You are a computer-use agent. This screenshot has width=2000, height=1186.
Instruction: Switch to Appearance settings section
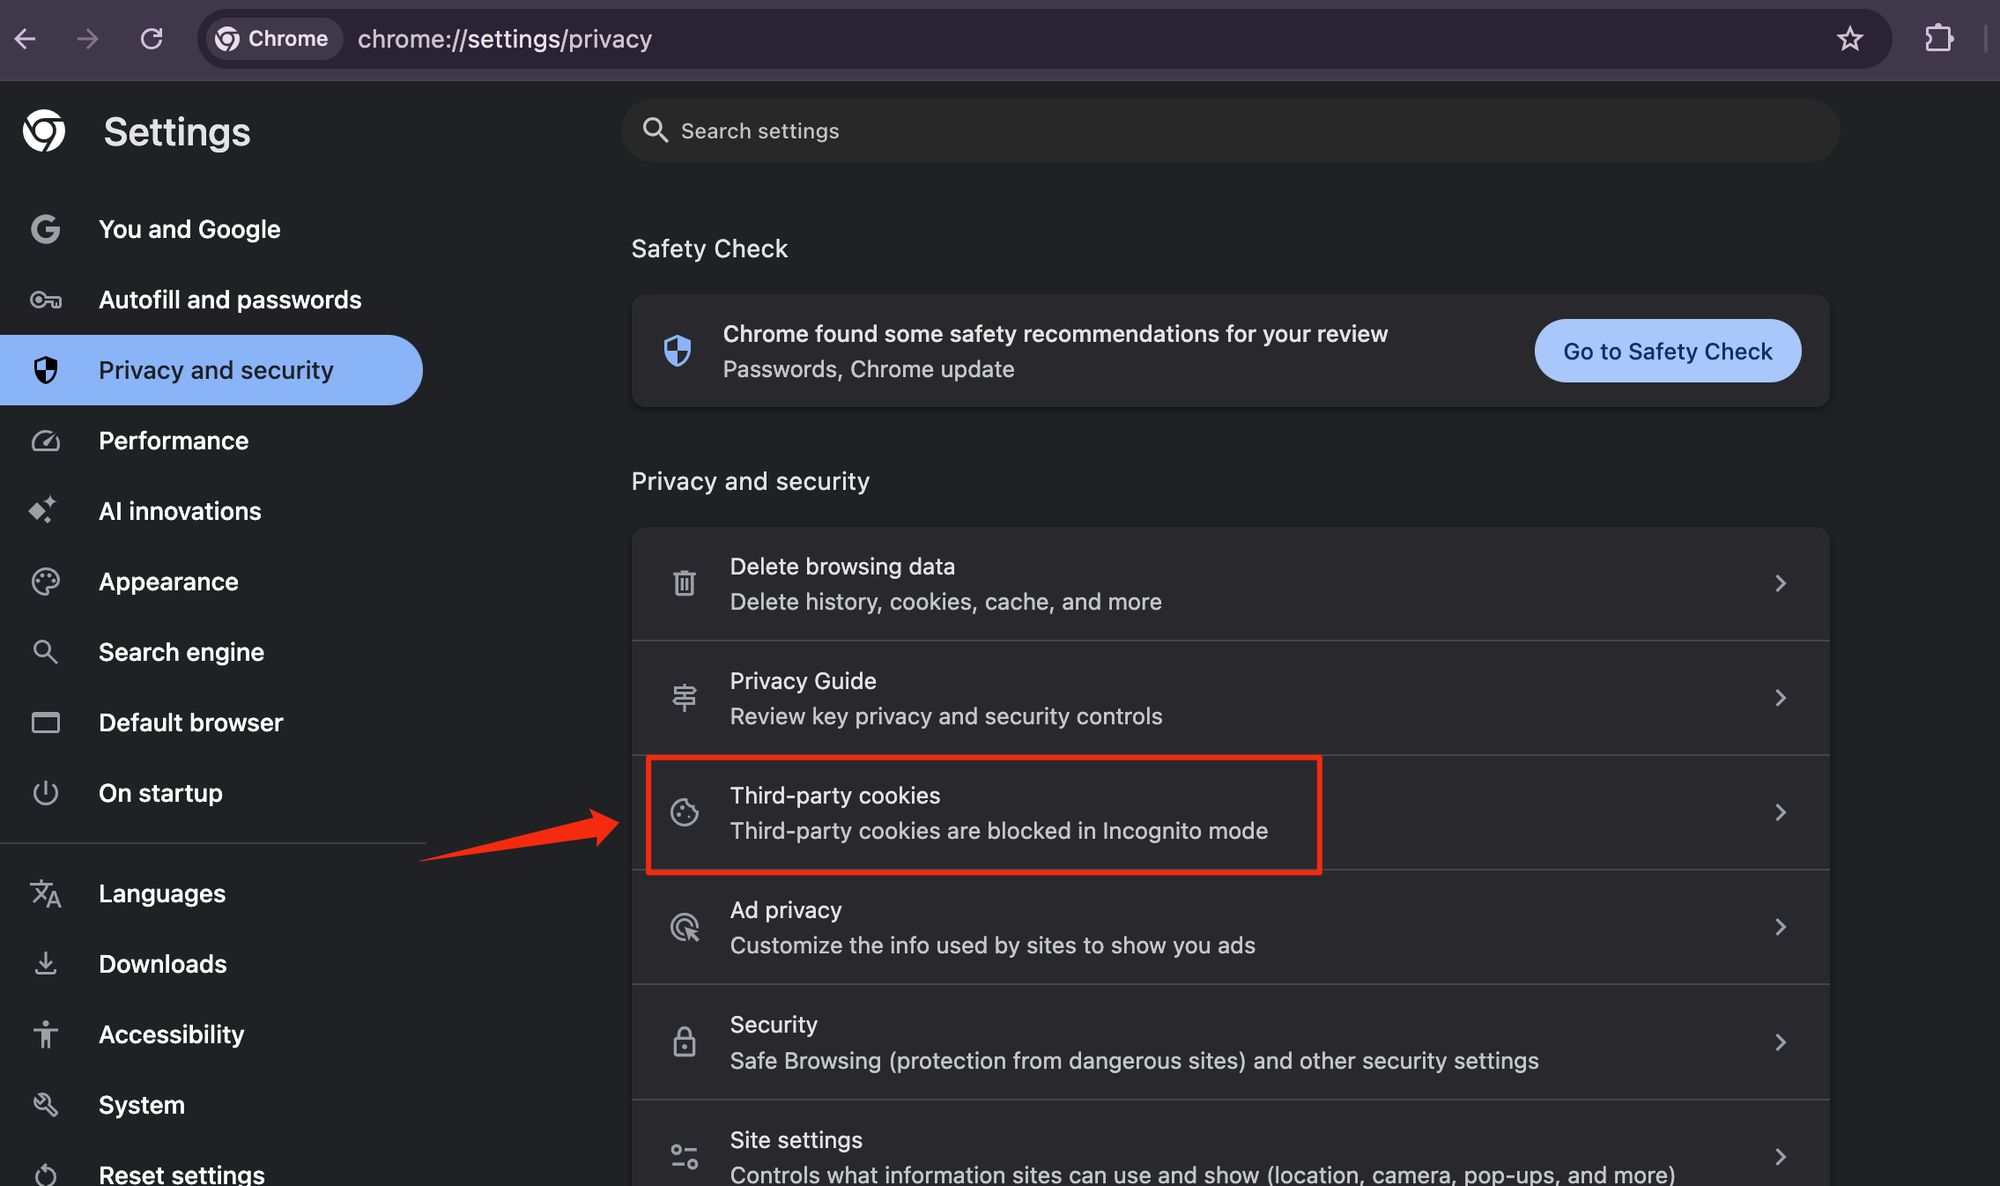tap(168, 582)
